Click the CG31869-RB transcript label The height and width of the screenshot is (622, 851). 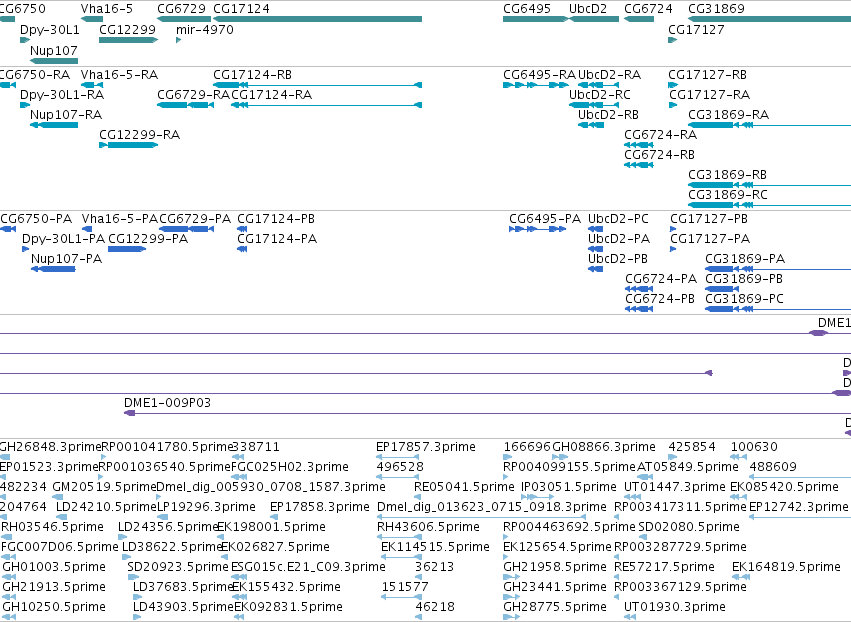click(727, 175)
